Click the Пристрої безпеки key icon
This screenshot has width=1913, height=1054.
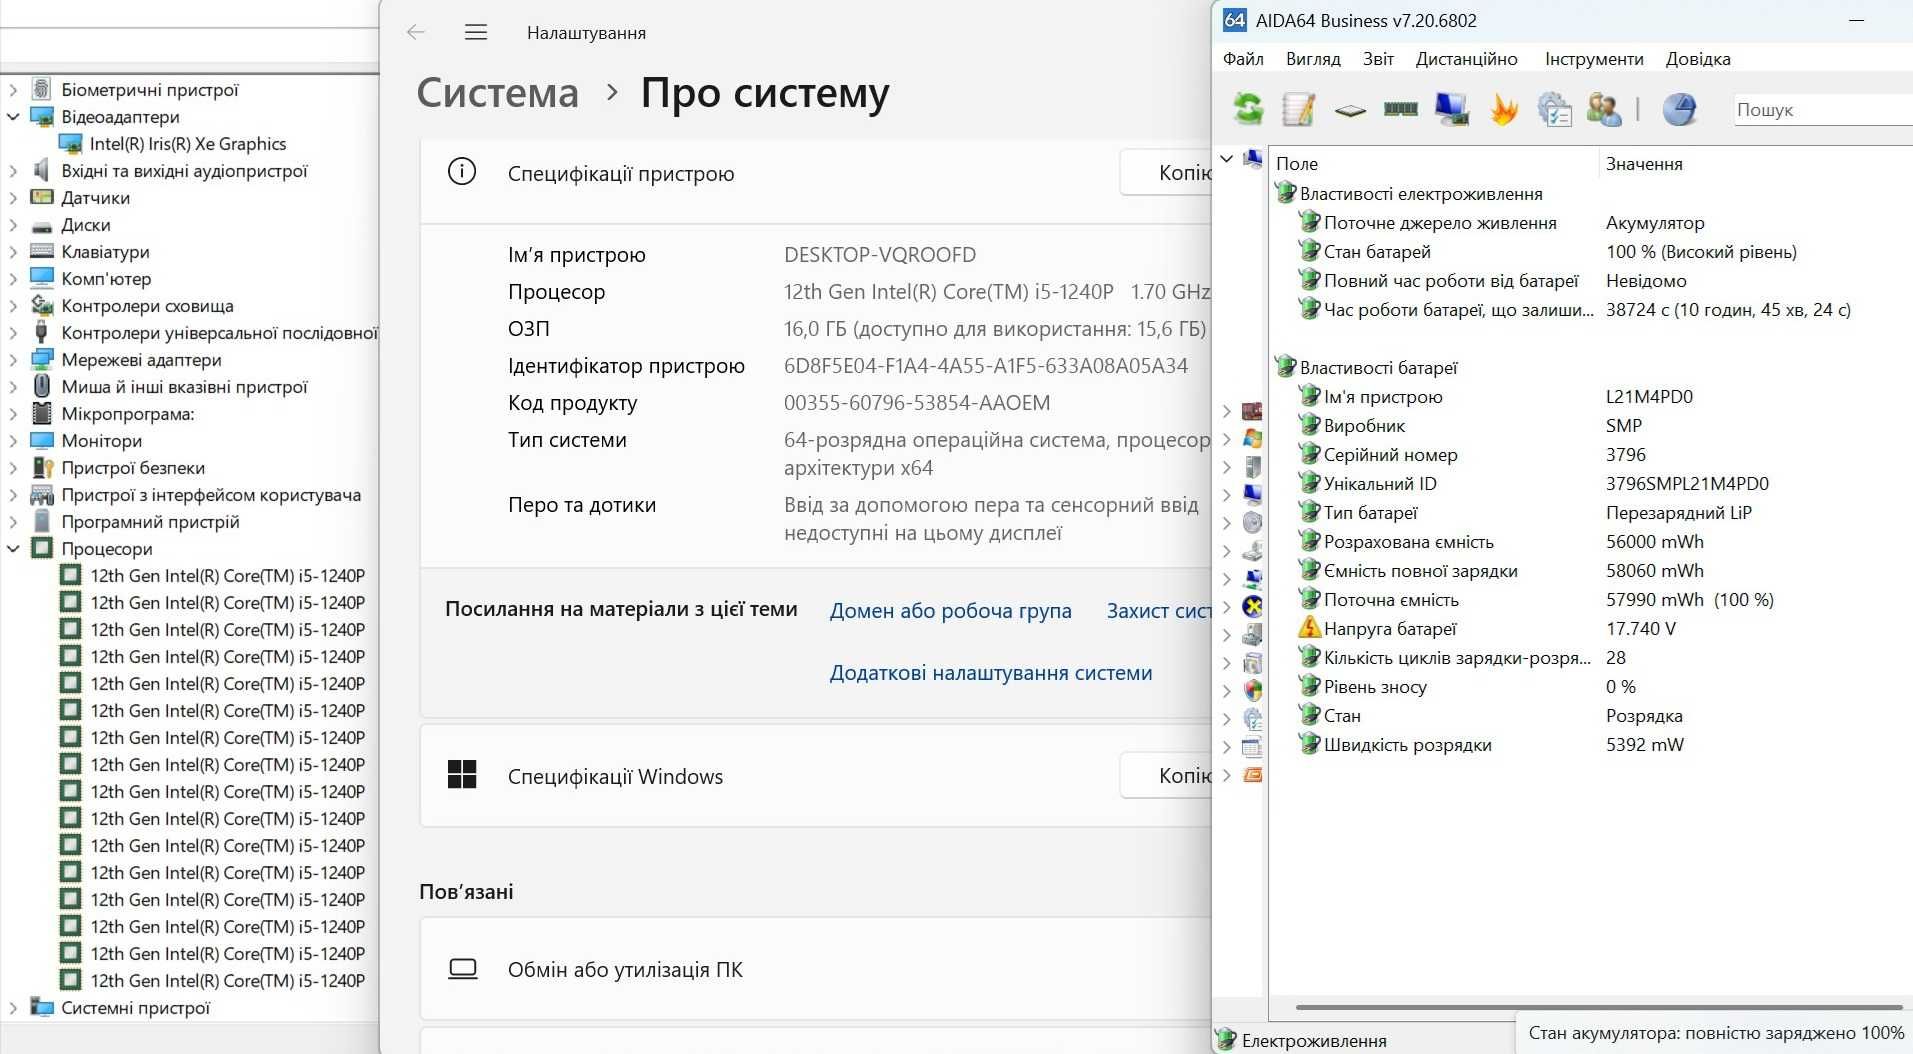coord(42,467)
